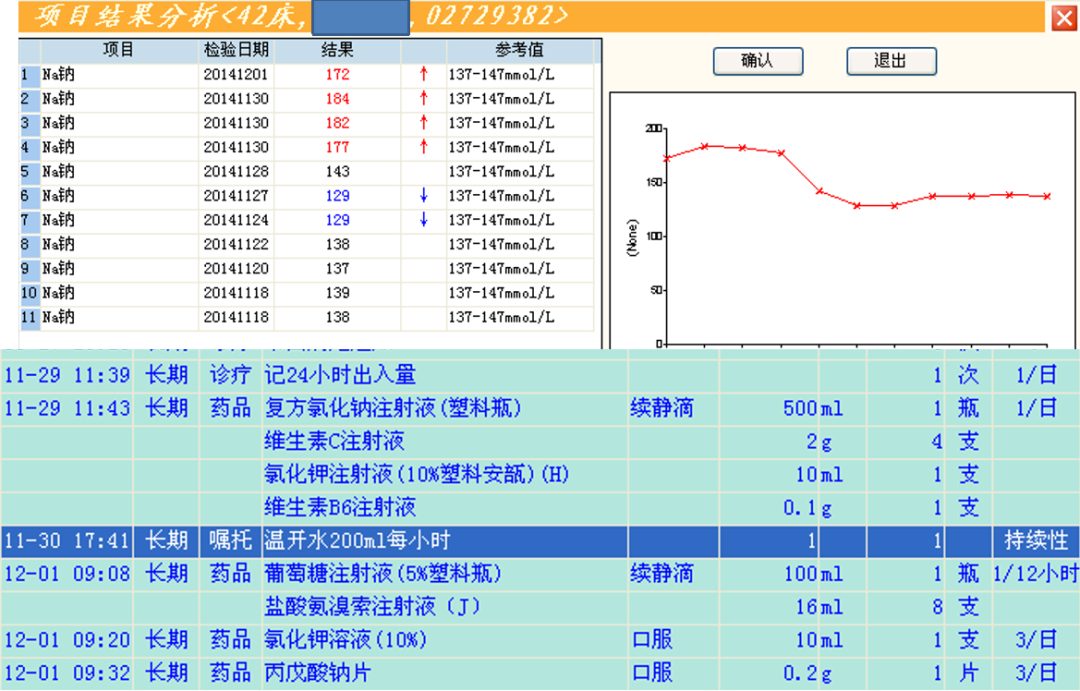Viewport: 1080px width, 691px height.
Task: Click the up arrow beside result 182
Action: [423, 123]
